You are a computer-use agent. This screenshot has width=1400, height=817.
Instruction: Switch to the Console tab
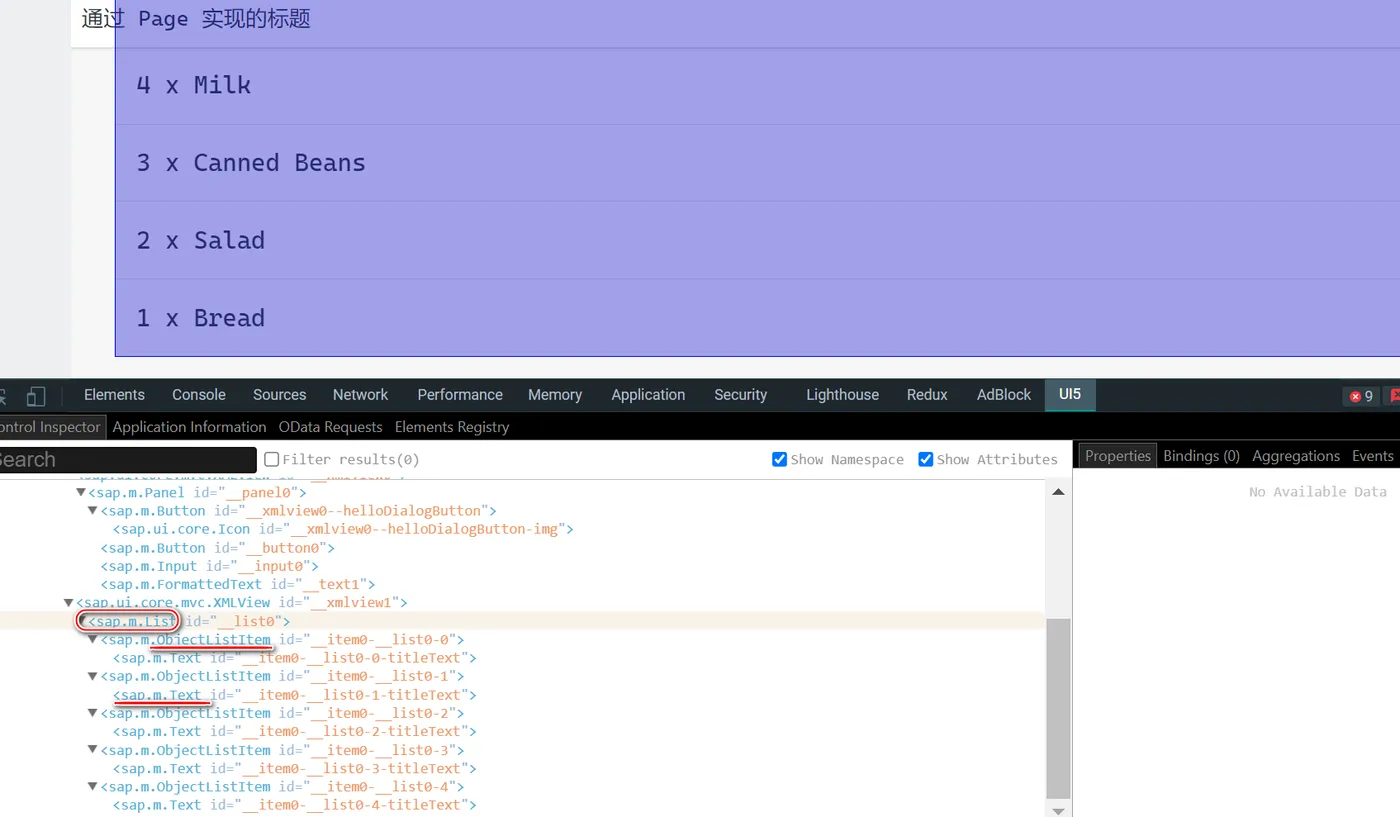coord(199,395)
